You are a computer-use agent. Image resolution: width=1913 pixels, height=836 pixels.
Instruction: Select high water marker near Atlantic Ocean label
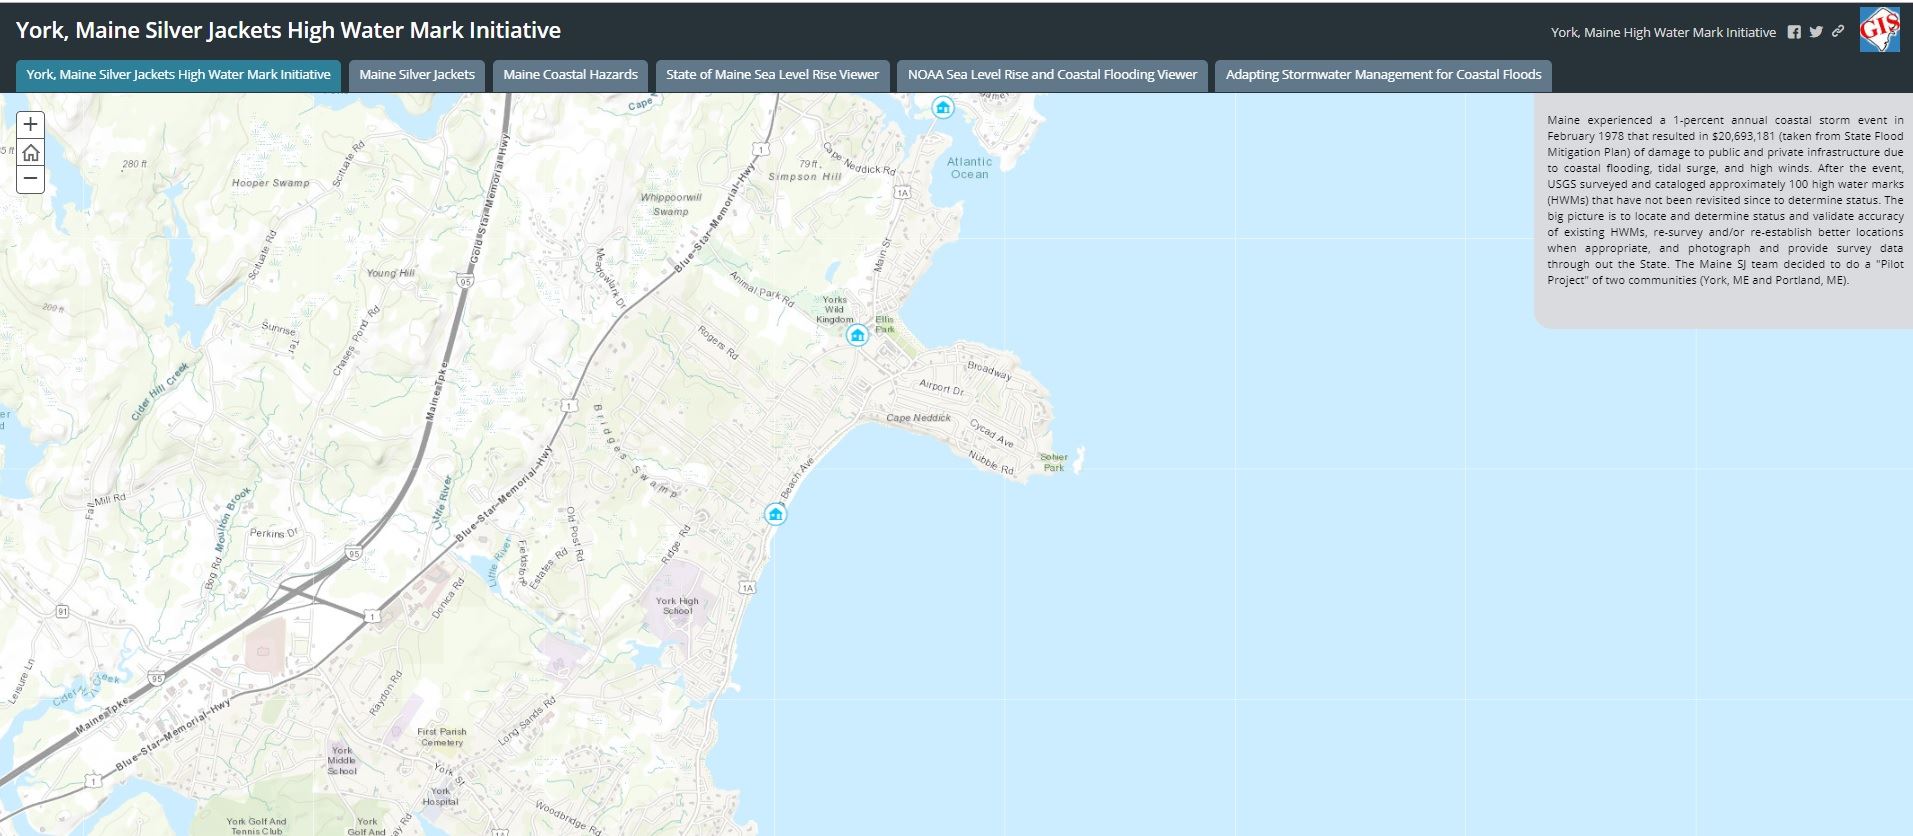942,107
